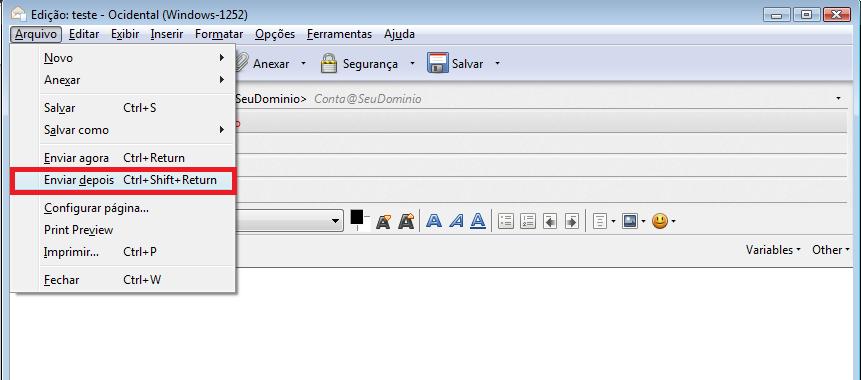
Task: Open the Segurança dropdown arrow
Action: (412, 64)
